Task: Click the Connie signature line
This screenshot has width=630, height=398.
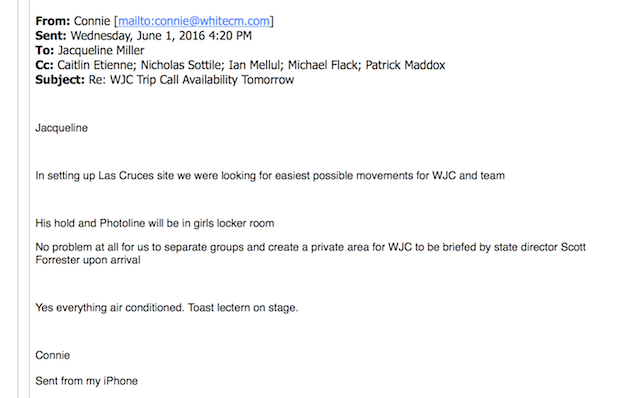Action: click(x=53, y=355)
